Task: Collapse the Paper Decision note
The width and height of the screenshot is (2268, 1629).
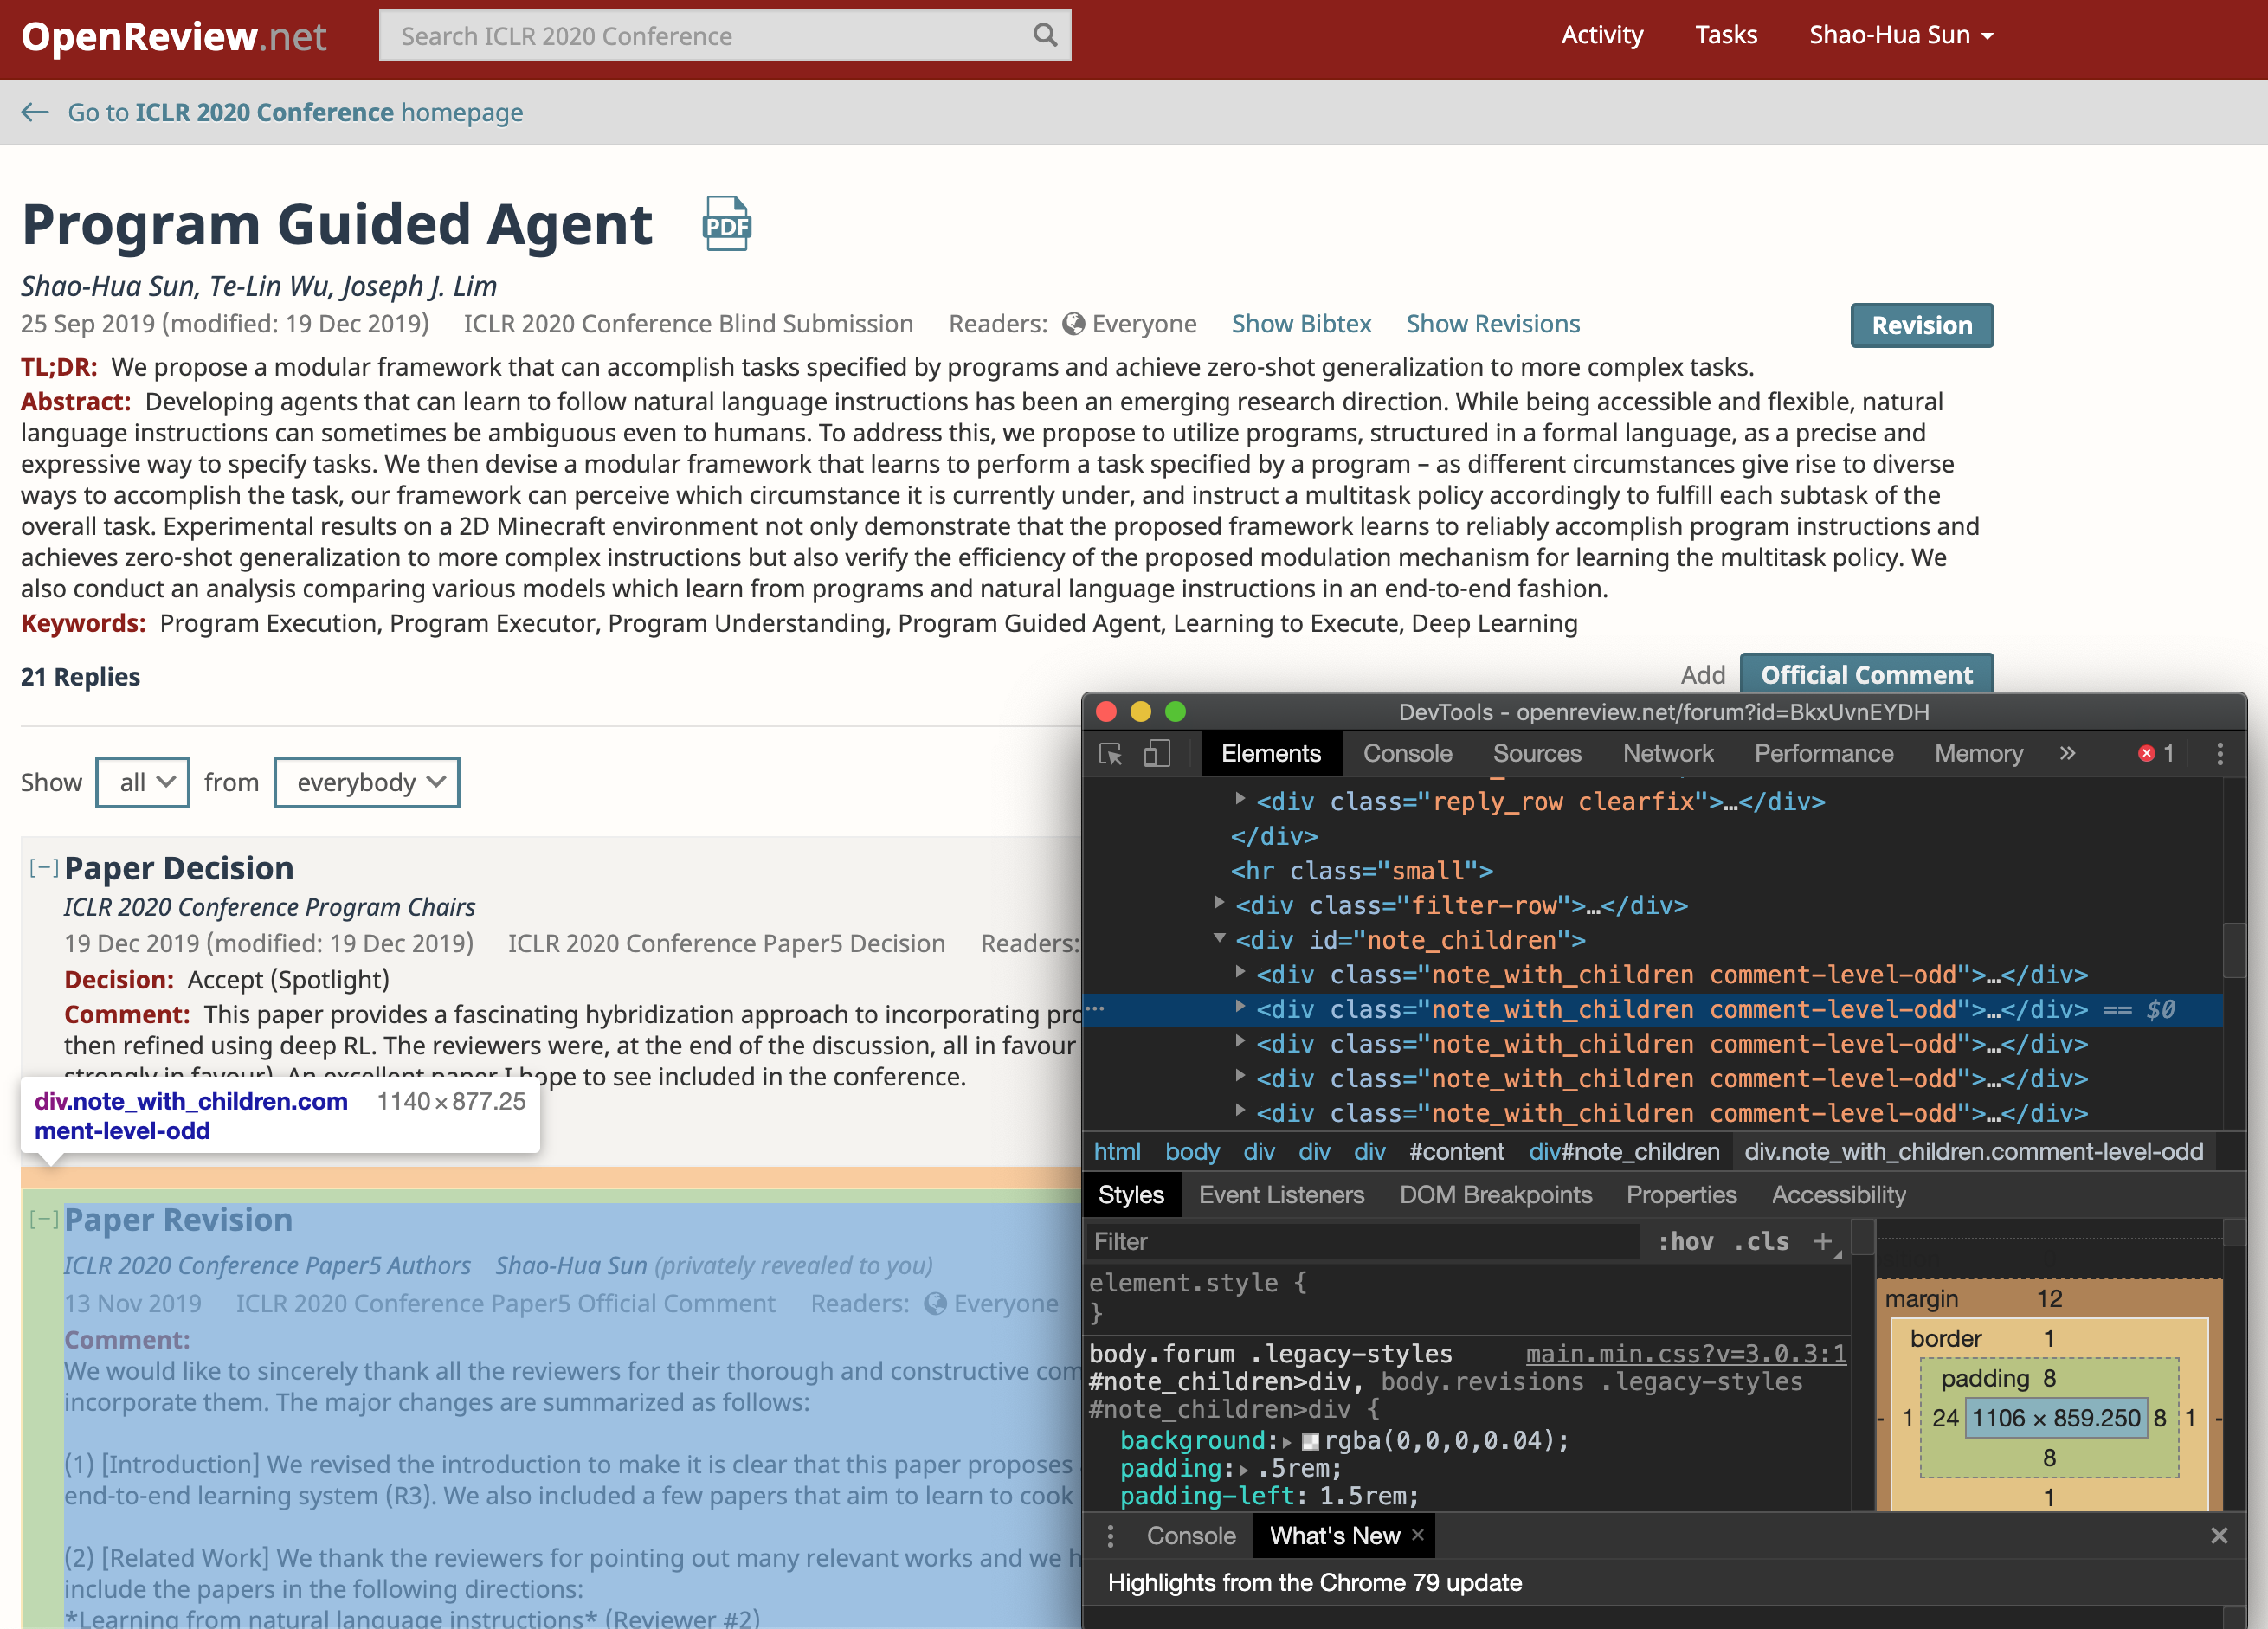Action: [43, 868]
